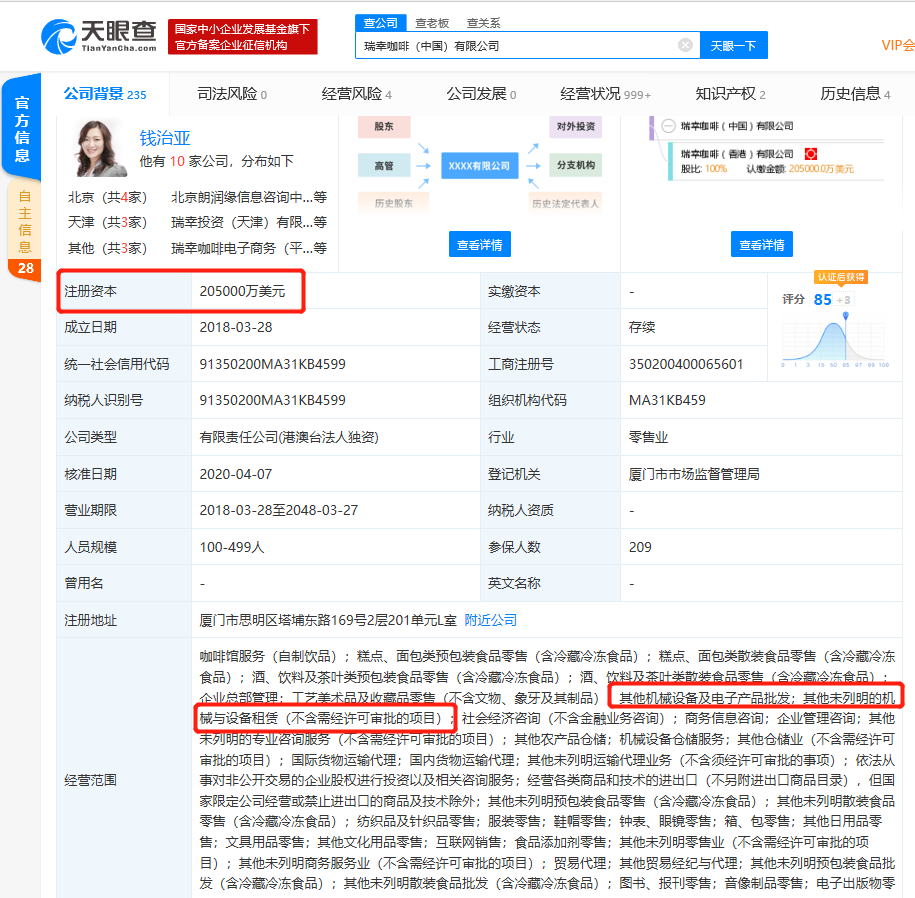Image resolution: width=915 pixels, height=898 pixels.
Task: Switch search mode to 查关系
Action: (484, 22)
